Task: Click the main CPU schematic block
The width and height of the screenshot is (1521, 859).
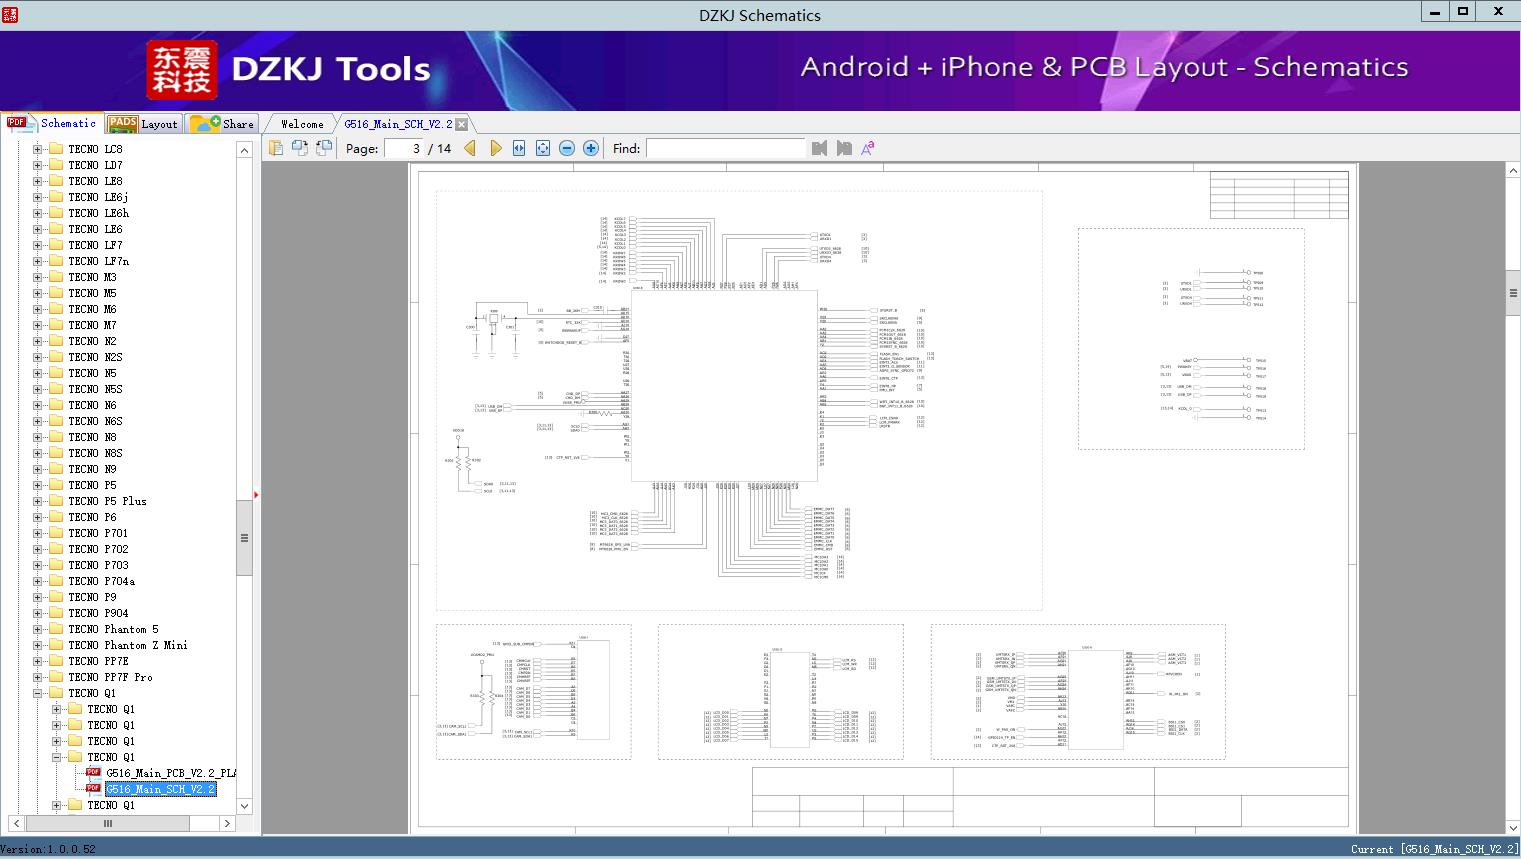Action: click(725, 384)
